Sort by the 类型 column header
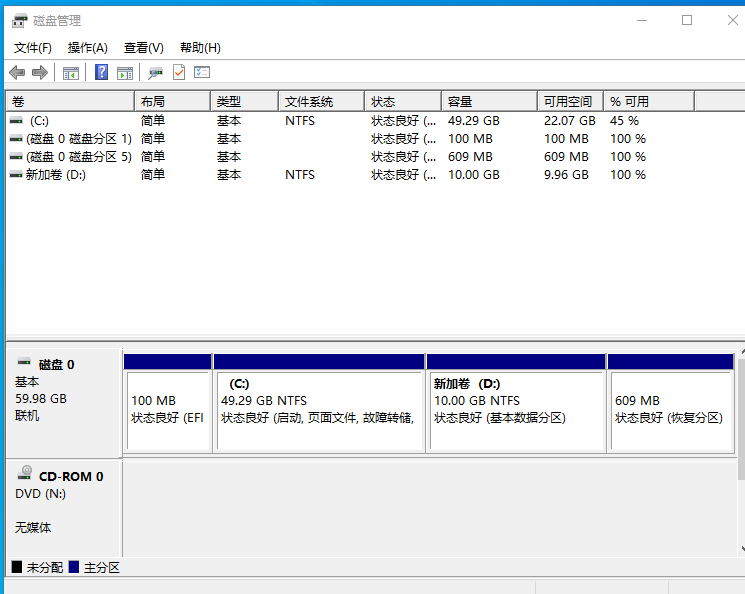The image size is (745, 594). tap(244, 102)
